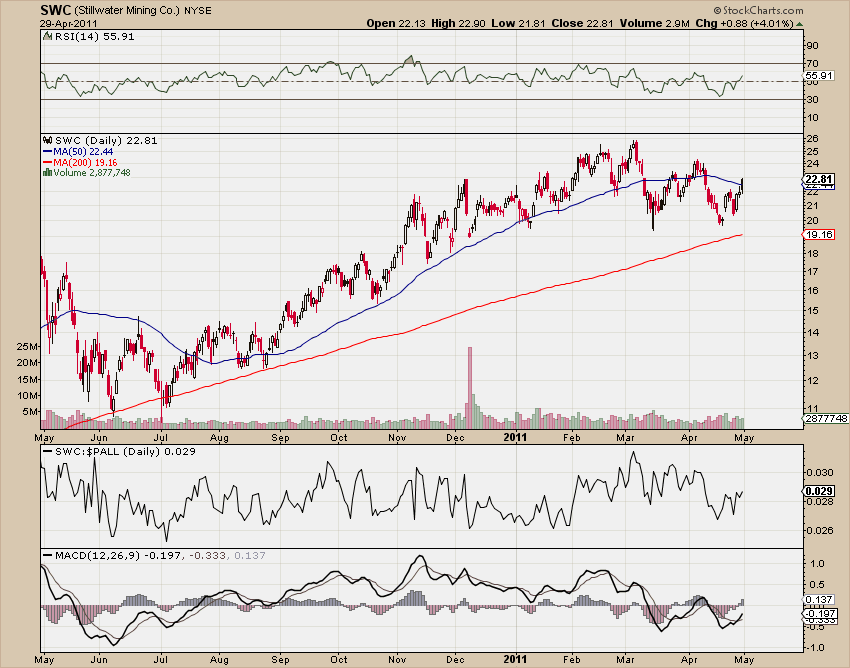Click the MACD axis value 1.0
Viewport: 850px width, 668px height.
click(x=817, y=564)
